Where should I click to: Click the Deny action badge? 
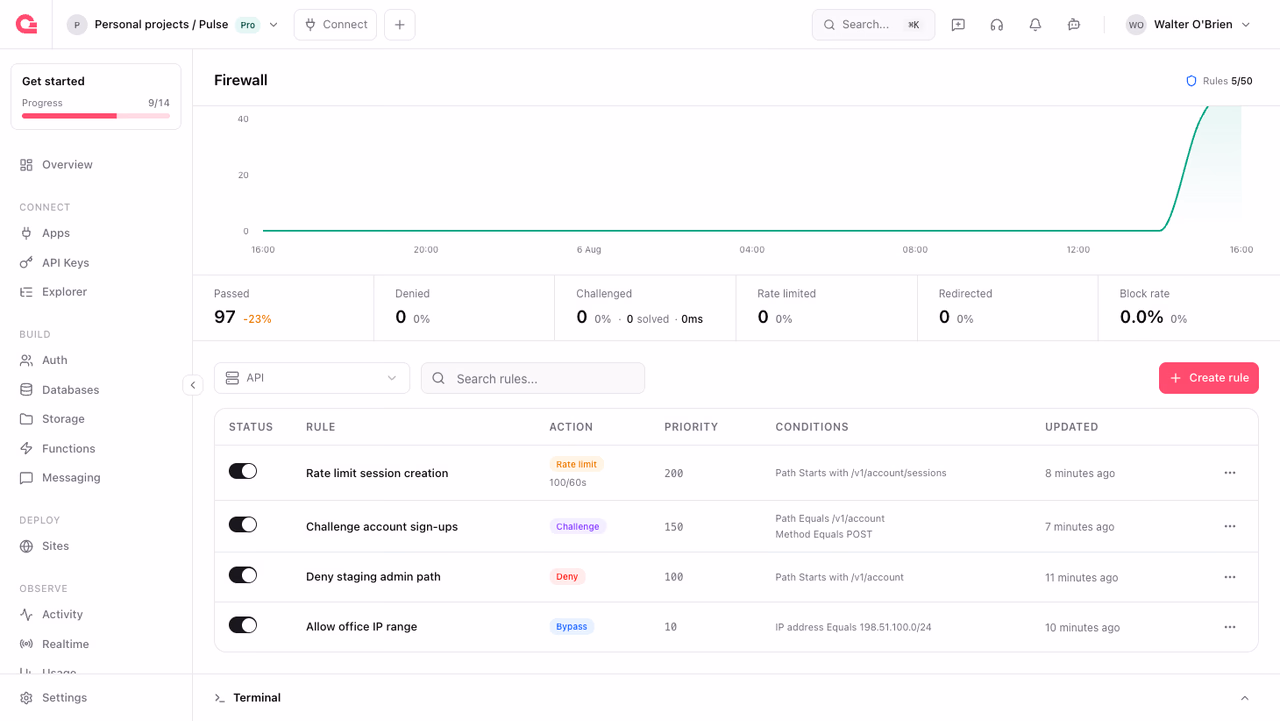pyautogui.click(x=567, y=577)
